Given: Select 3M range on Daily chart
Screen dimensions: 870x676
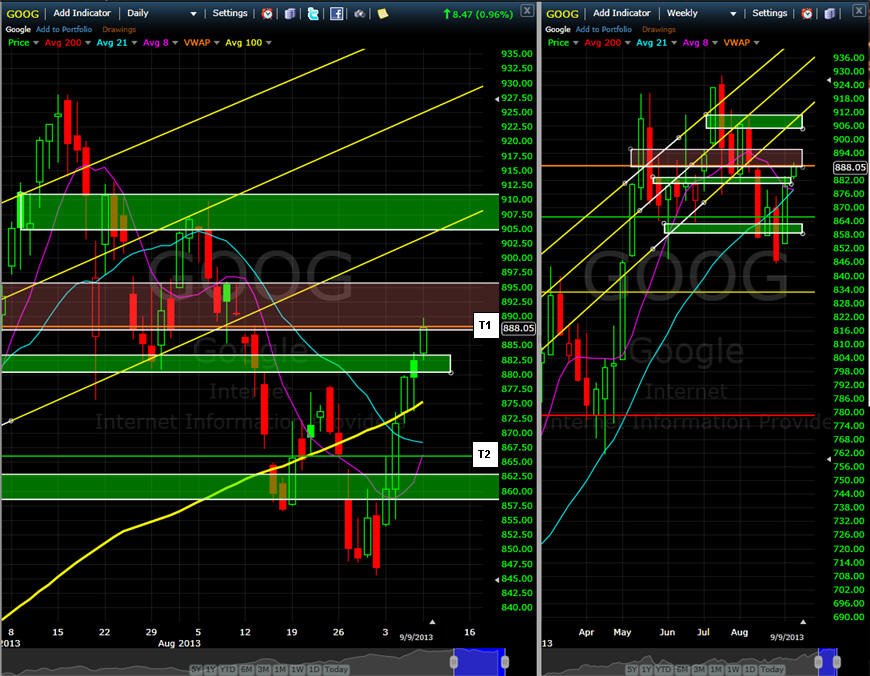Looking at the screenshot, I should pyautogui.click(x=263, y=669).
